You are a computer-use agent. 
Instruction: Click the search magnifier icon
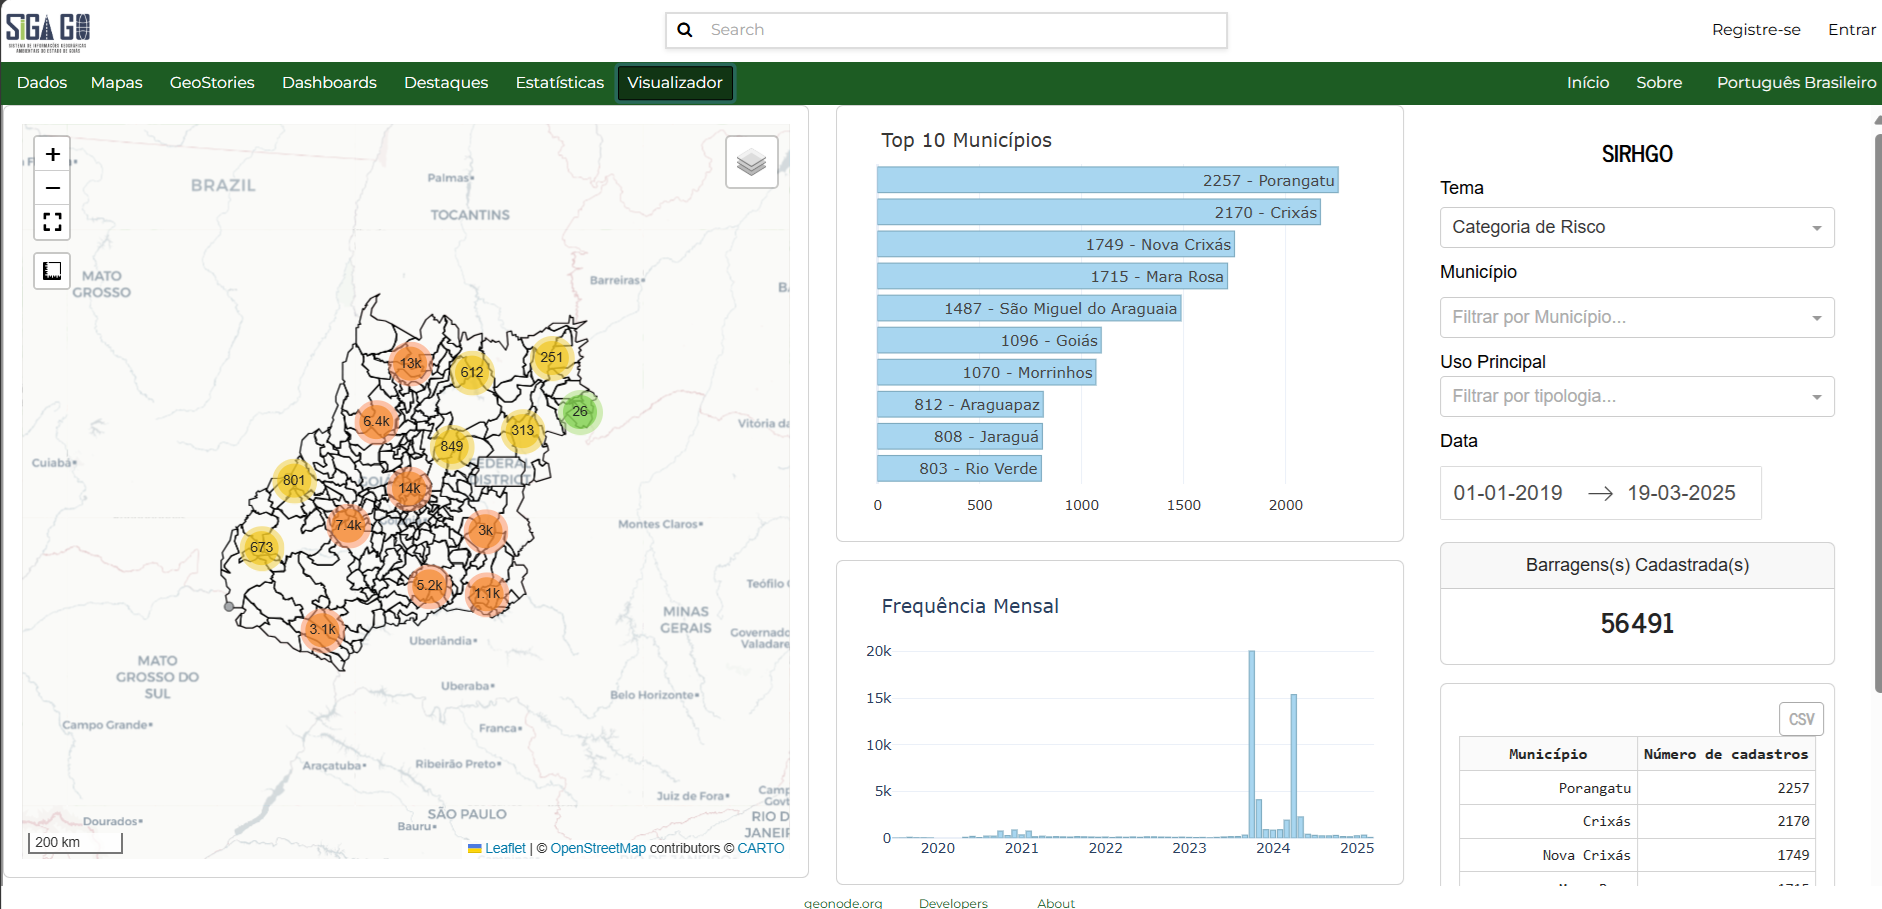point(685,30)
